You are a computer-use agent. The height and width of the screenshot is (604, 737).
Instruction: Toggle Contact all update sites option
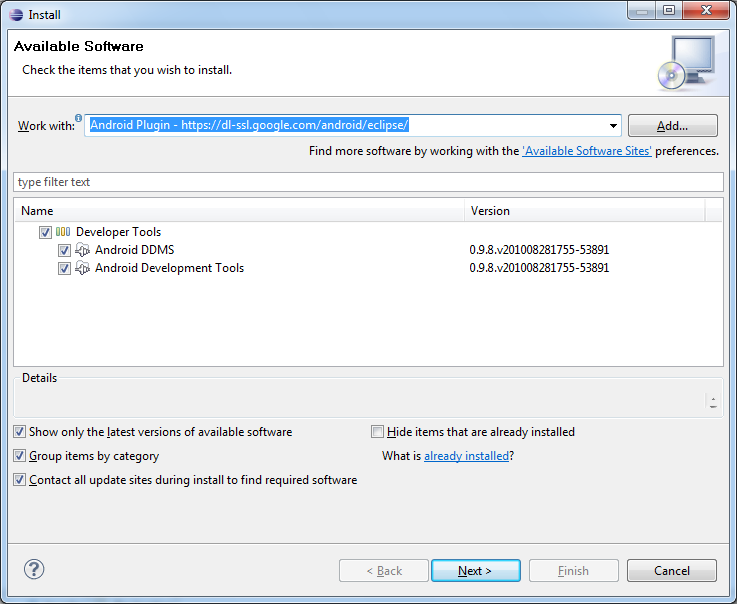coord(19,480)
